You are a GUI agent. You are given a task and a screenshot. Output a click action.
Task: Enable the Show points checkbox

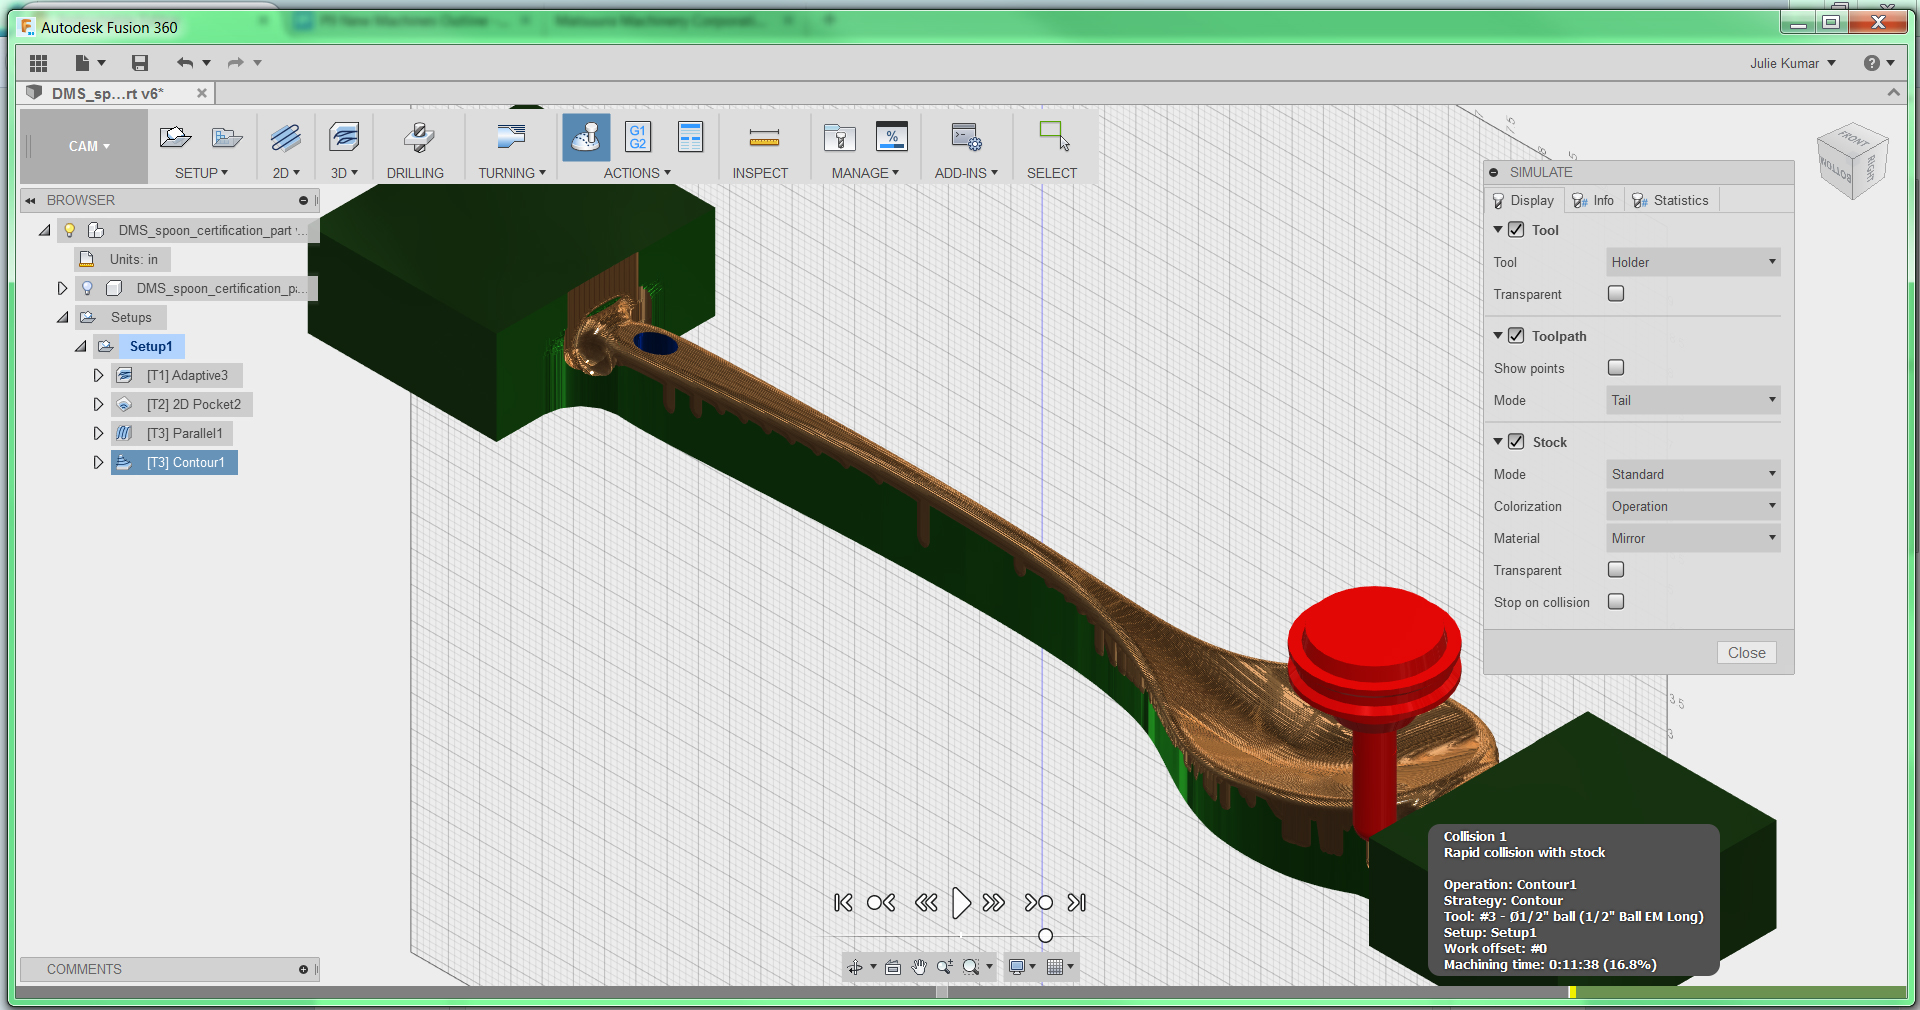tap(1616, 368)
